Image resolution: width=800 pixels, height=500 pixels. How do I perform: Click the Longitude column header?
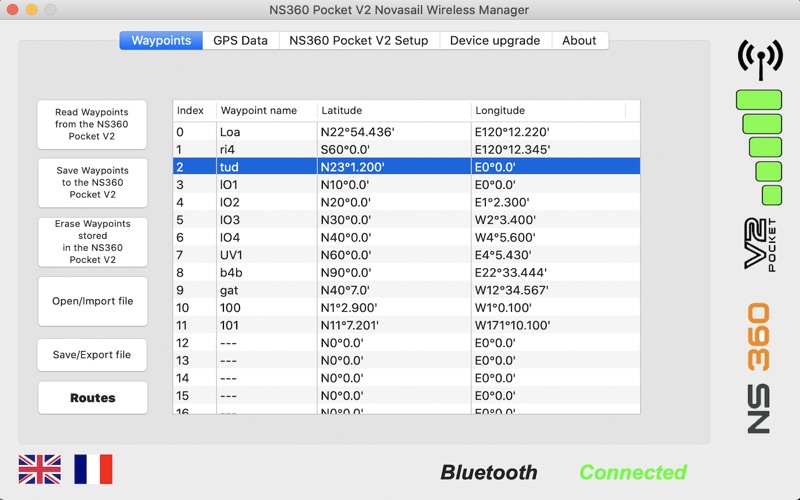click(548, 111)
